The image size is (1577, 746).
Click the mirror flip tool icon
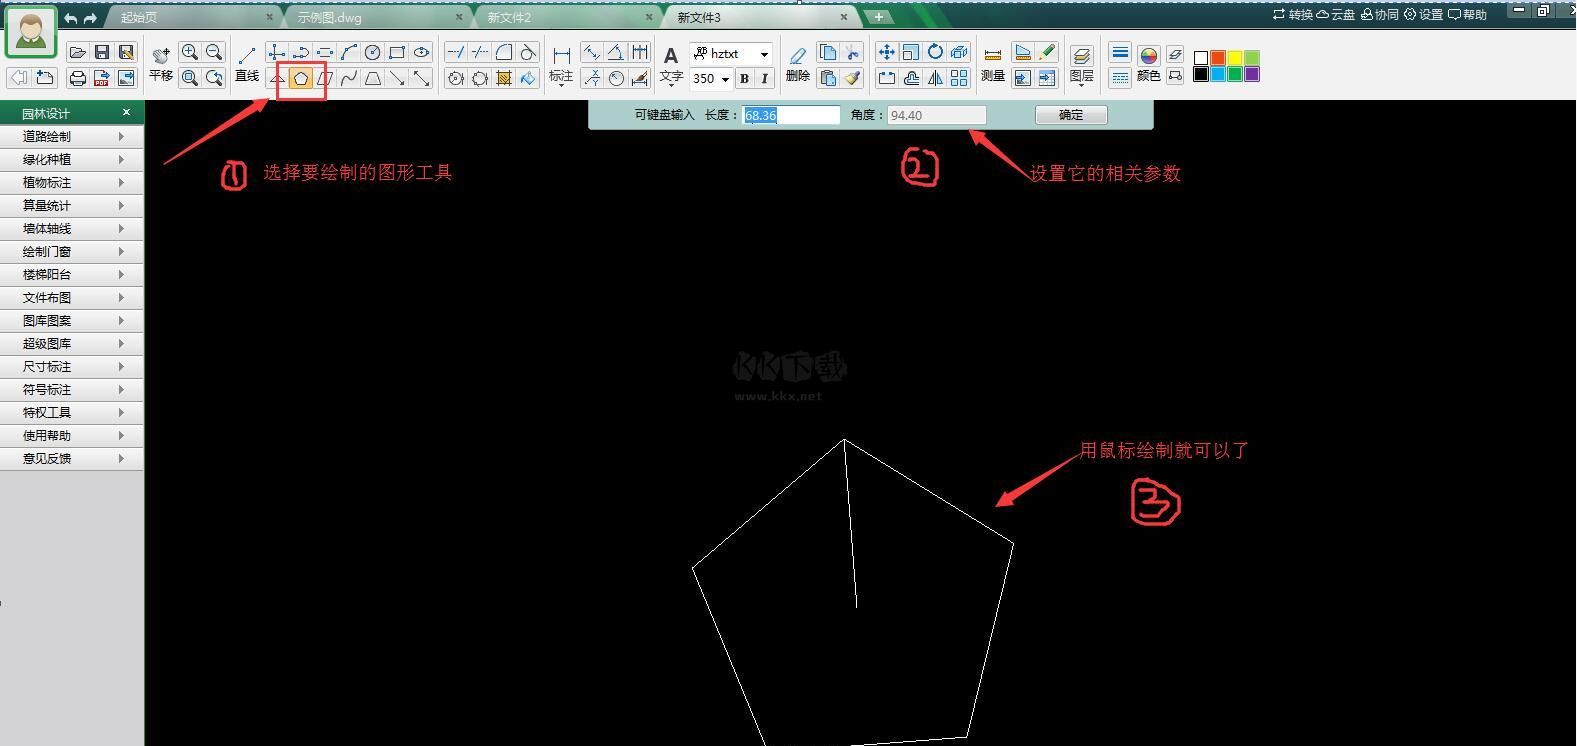coord(935,78)
